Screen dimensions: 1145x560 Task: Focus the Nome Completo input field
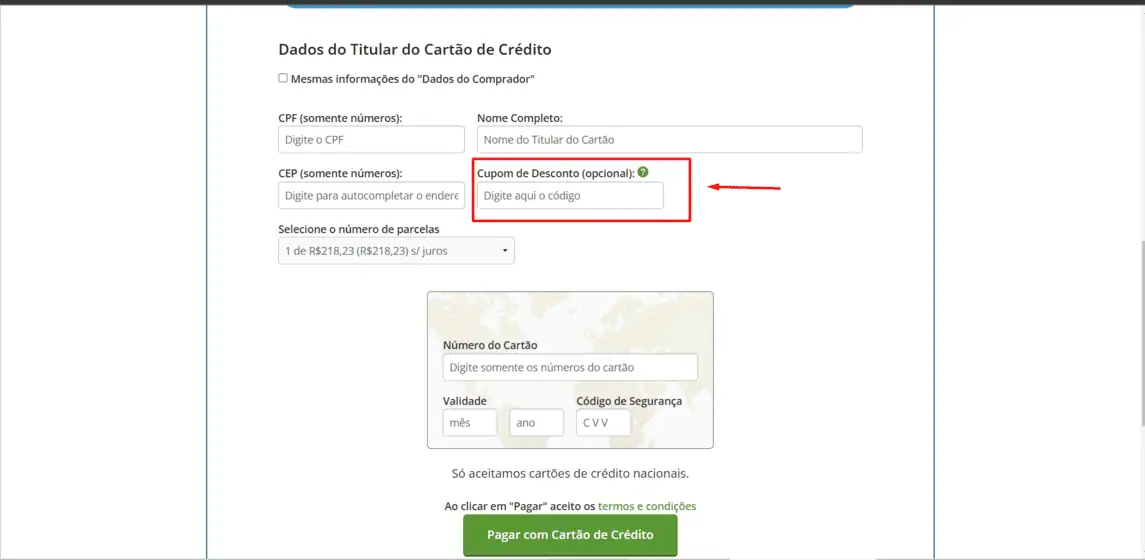tap(670, 139)
